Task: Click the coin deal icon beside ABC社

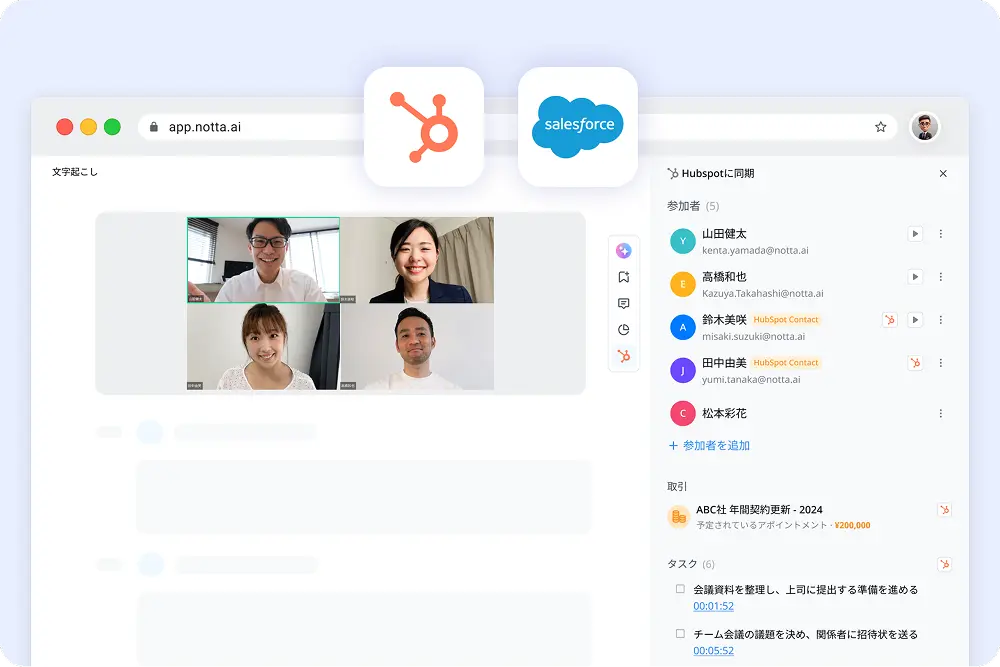Action: 679,517
